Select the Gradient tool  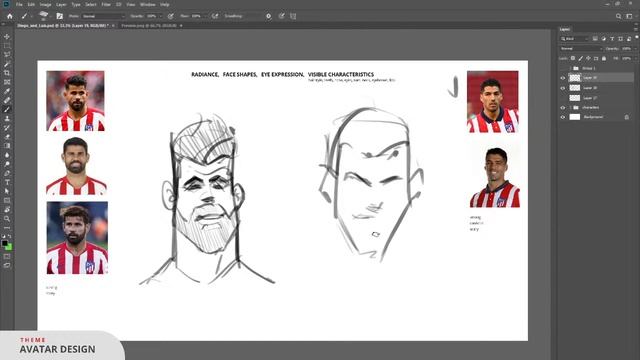pyautogui.click(x=7, y=146)
